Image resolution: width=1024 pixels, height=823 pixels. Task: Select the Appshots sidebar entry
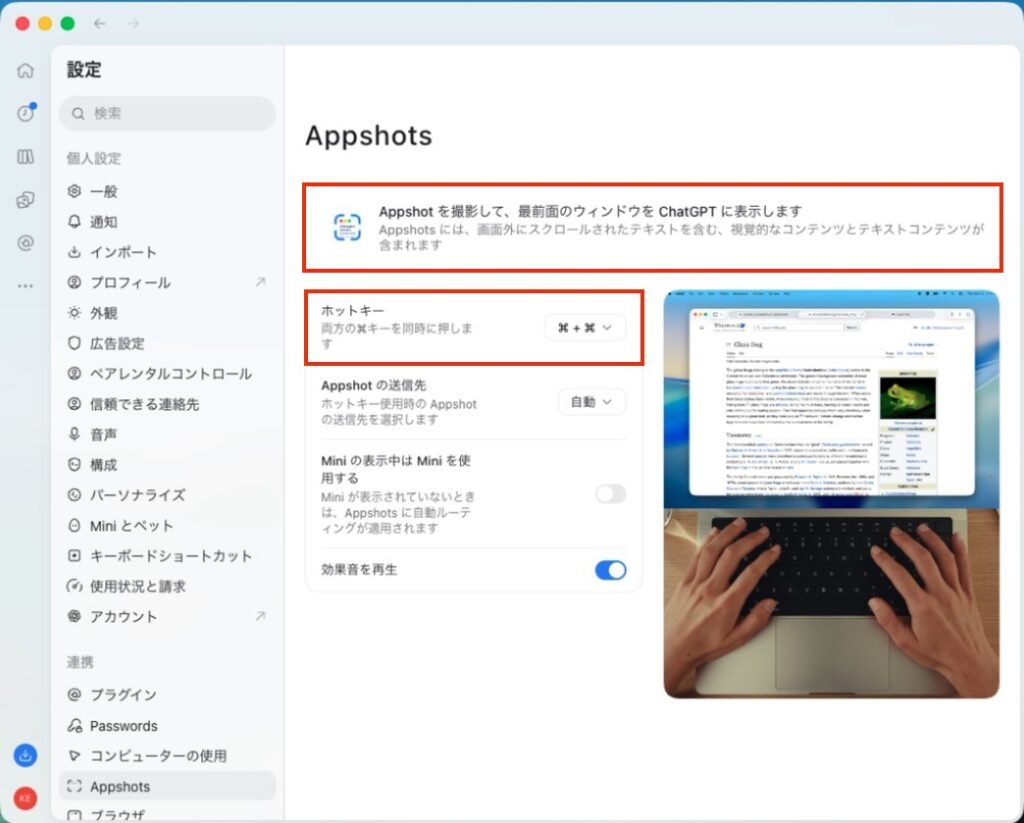pos(167,786)
